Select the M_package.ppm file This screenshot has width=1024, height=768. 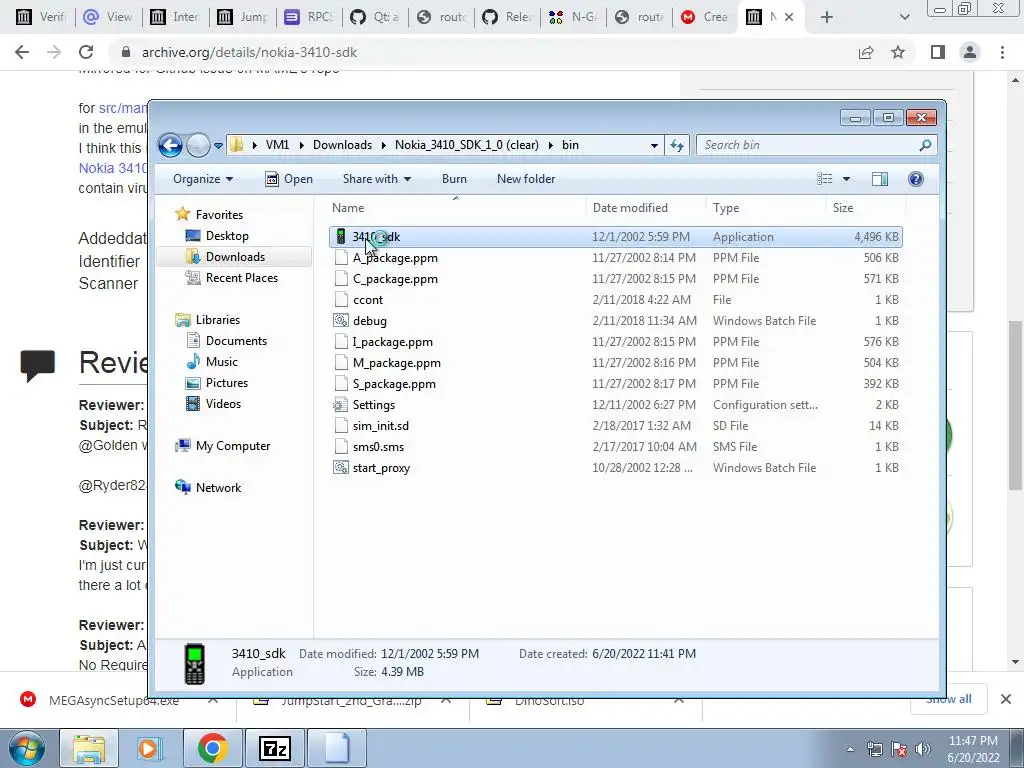coord(396,362)
